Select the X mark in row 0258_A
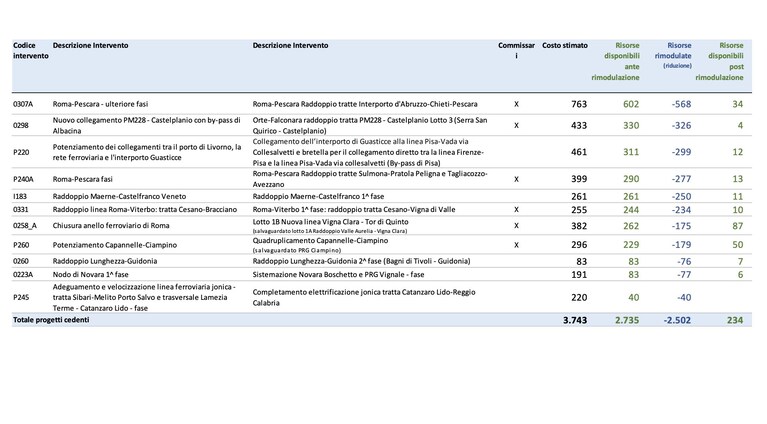Screen dimensions: 767x424 coord(516,226)
